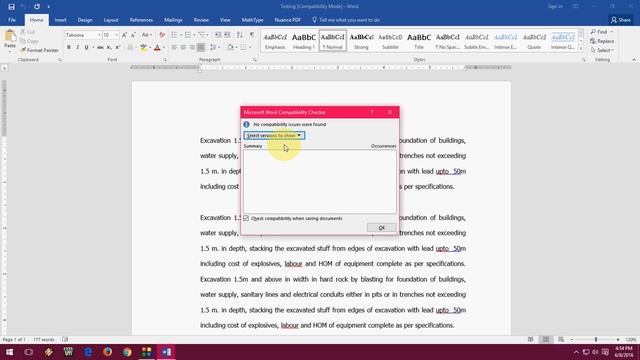Click OK in Compatibility Checker dialog
This screenshot has width=640, height=360.
381,227
